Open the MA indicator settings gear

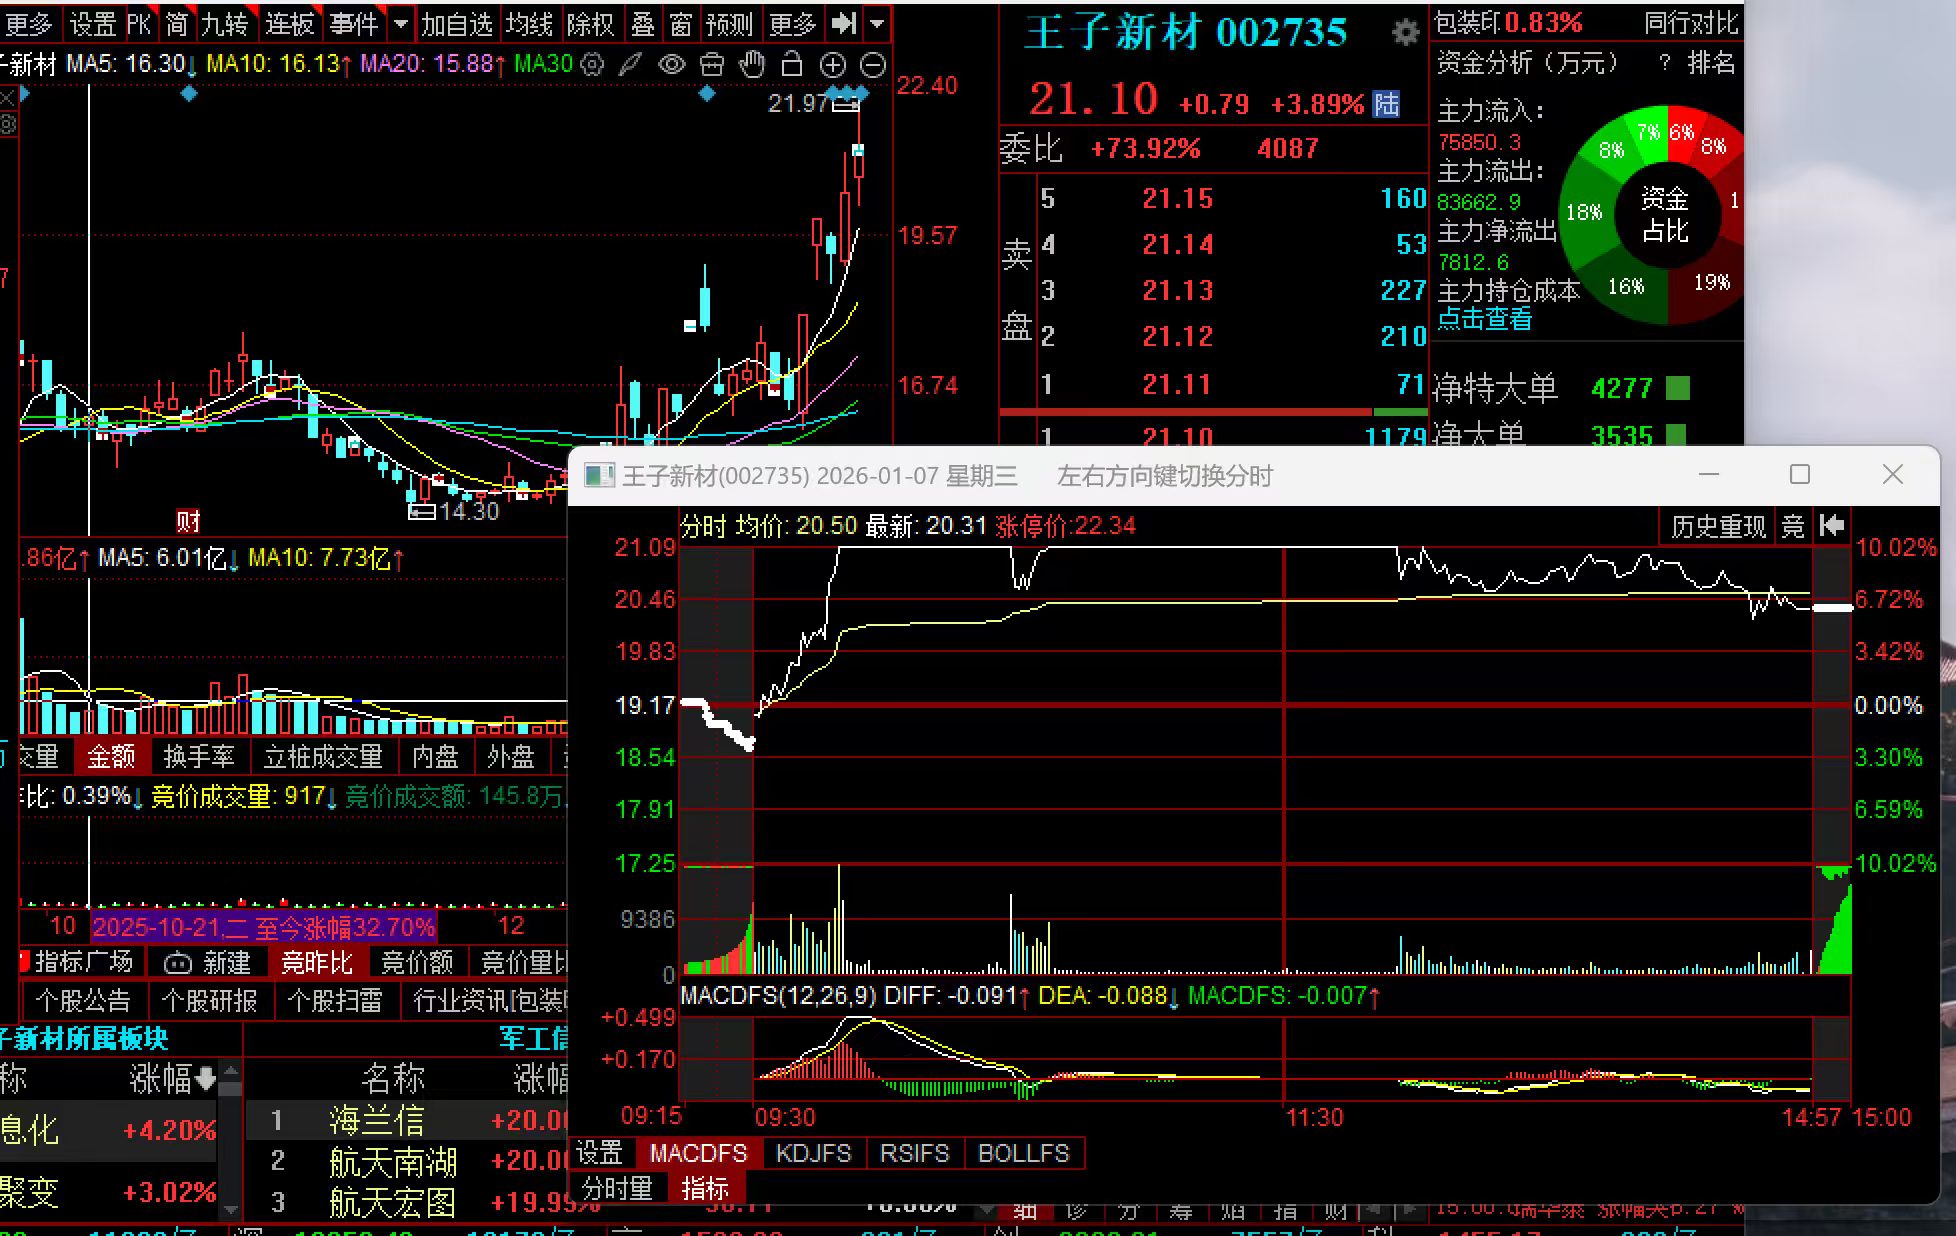592,65
